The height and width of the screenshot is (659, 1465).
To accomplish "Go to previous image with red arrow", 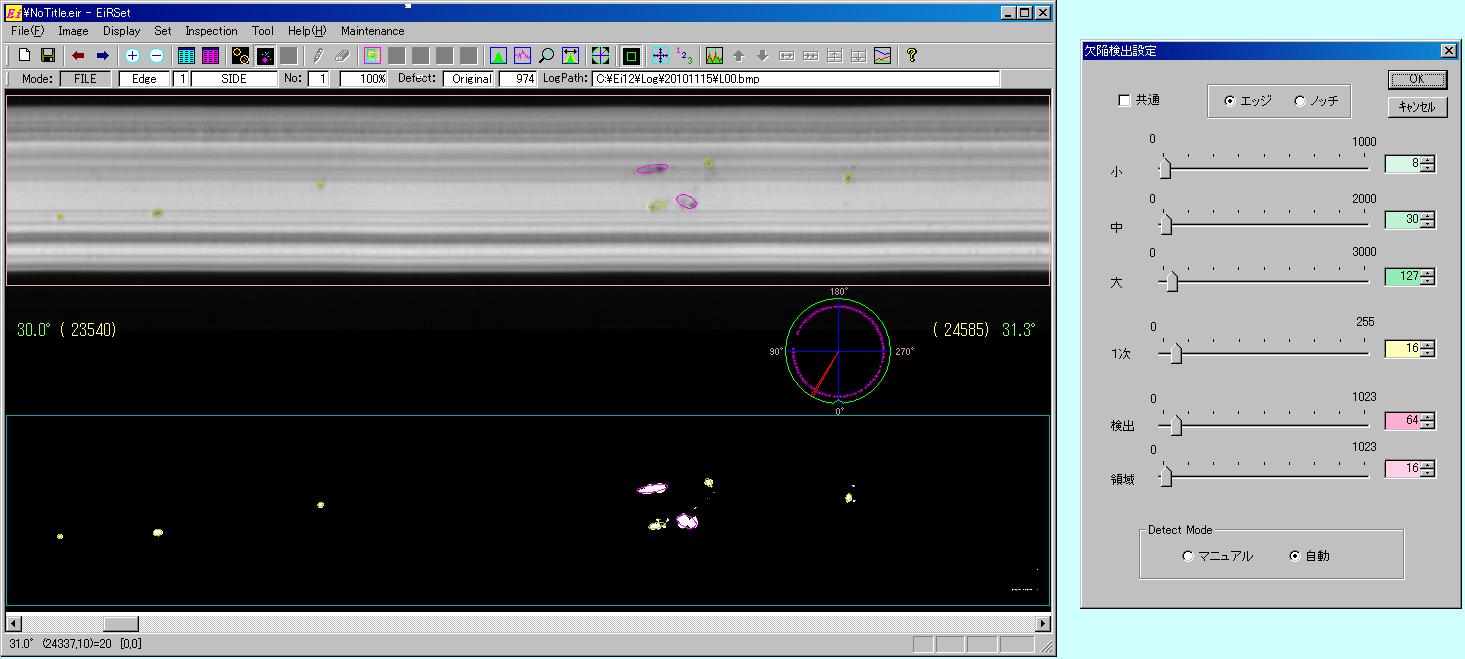I will coord(78,56).
